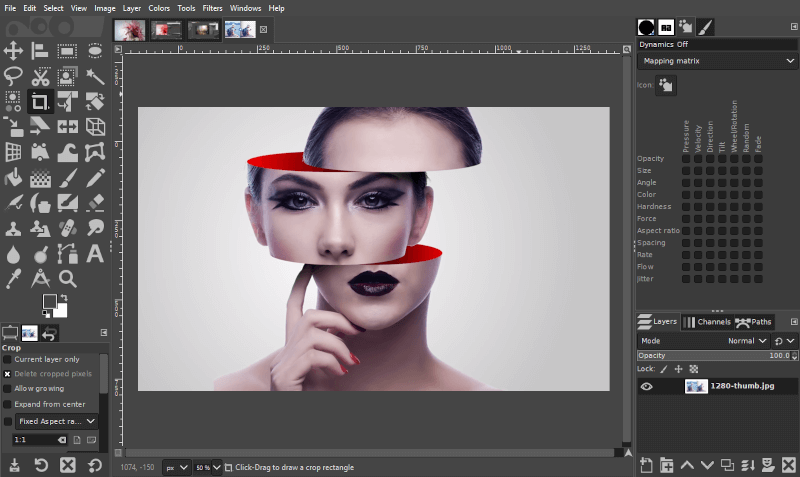Choose the Fuzzy Select magic wand

point(95,75)
